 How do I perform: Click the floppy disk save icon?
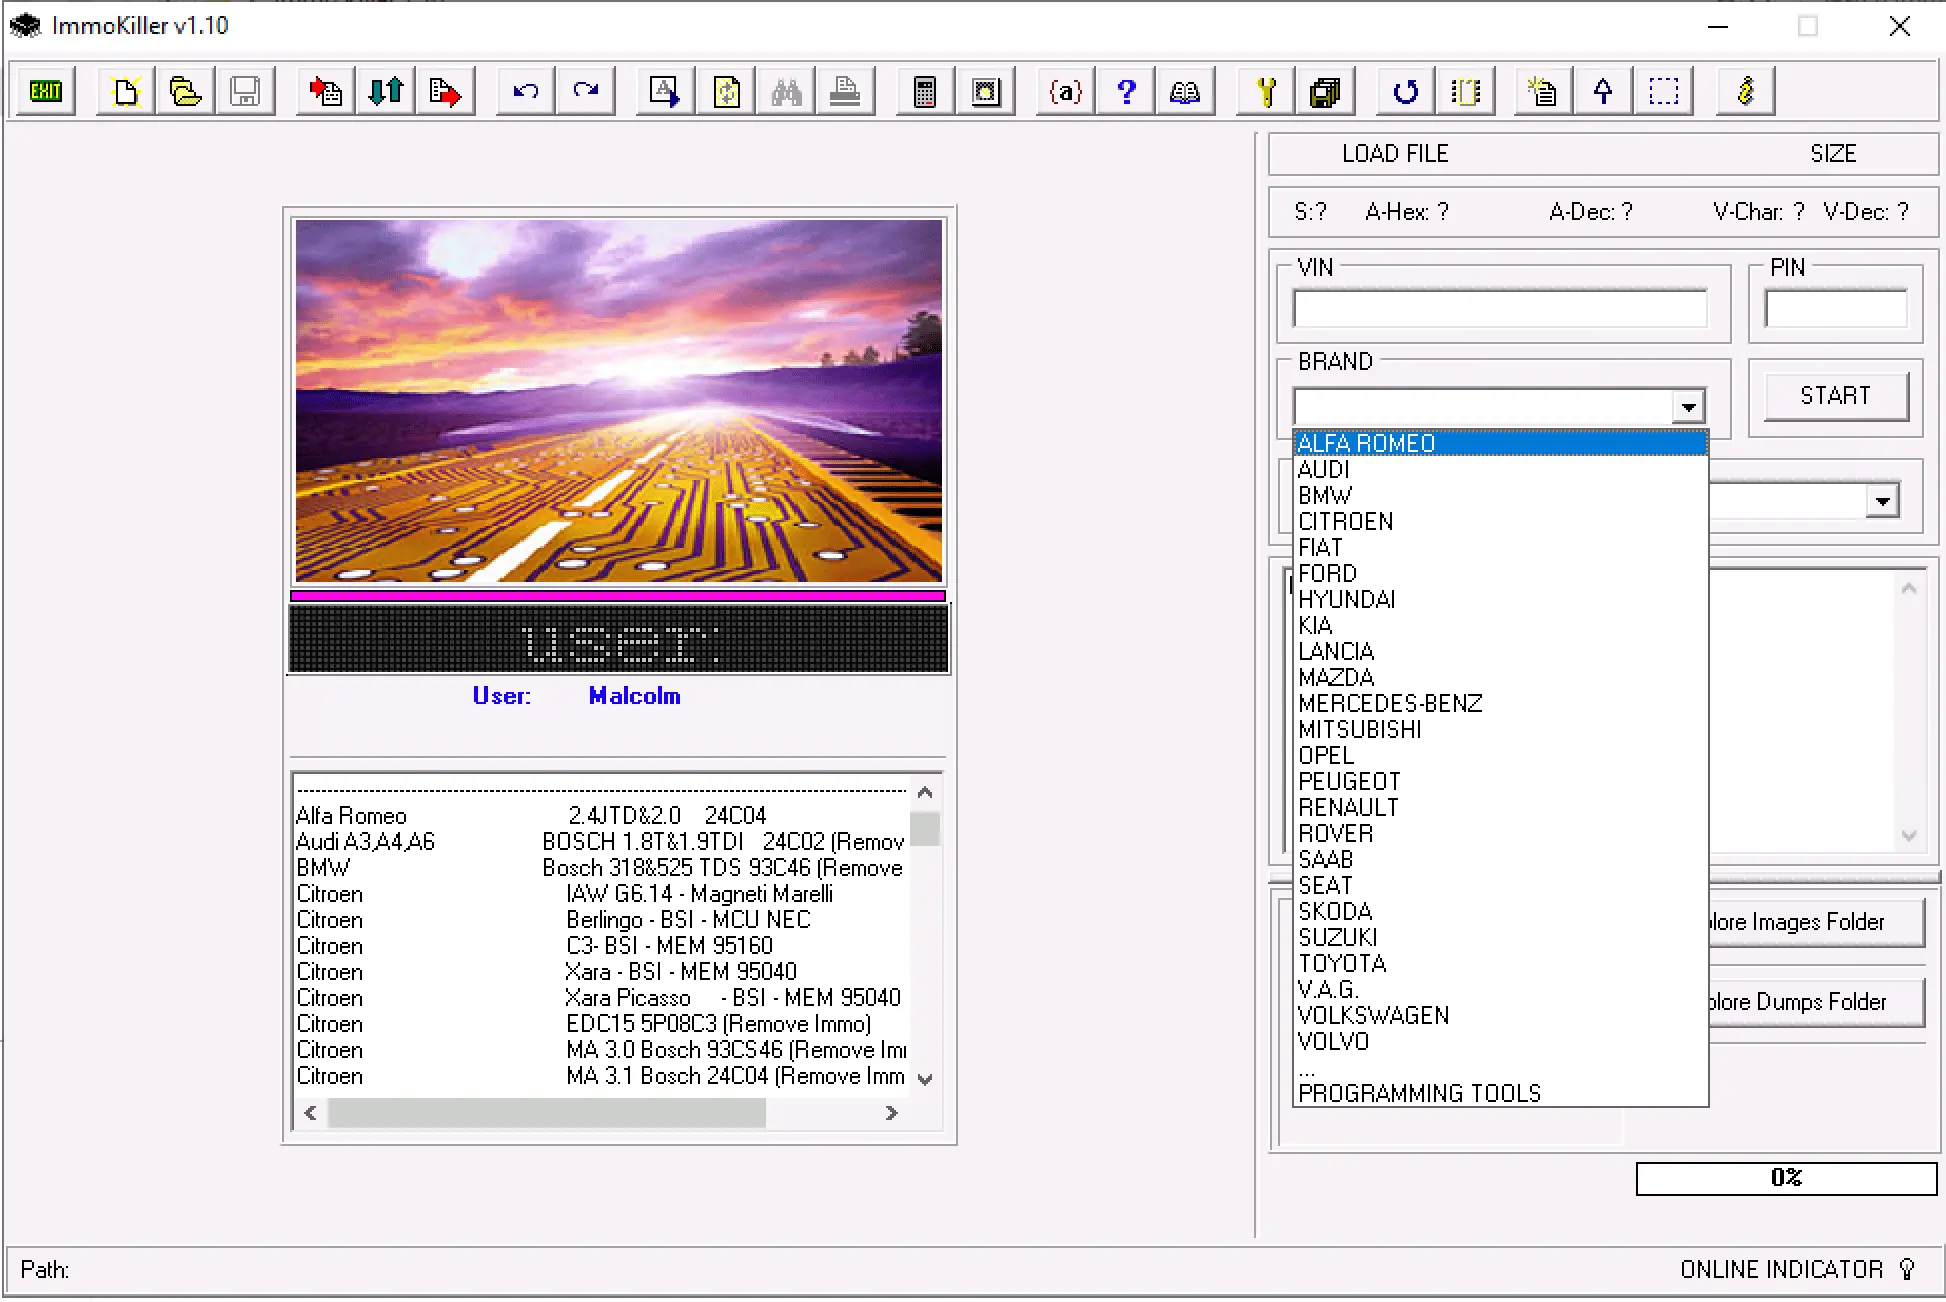coord(245,92)
